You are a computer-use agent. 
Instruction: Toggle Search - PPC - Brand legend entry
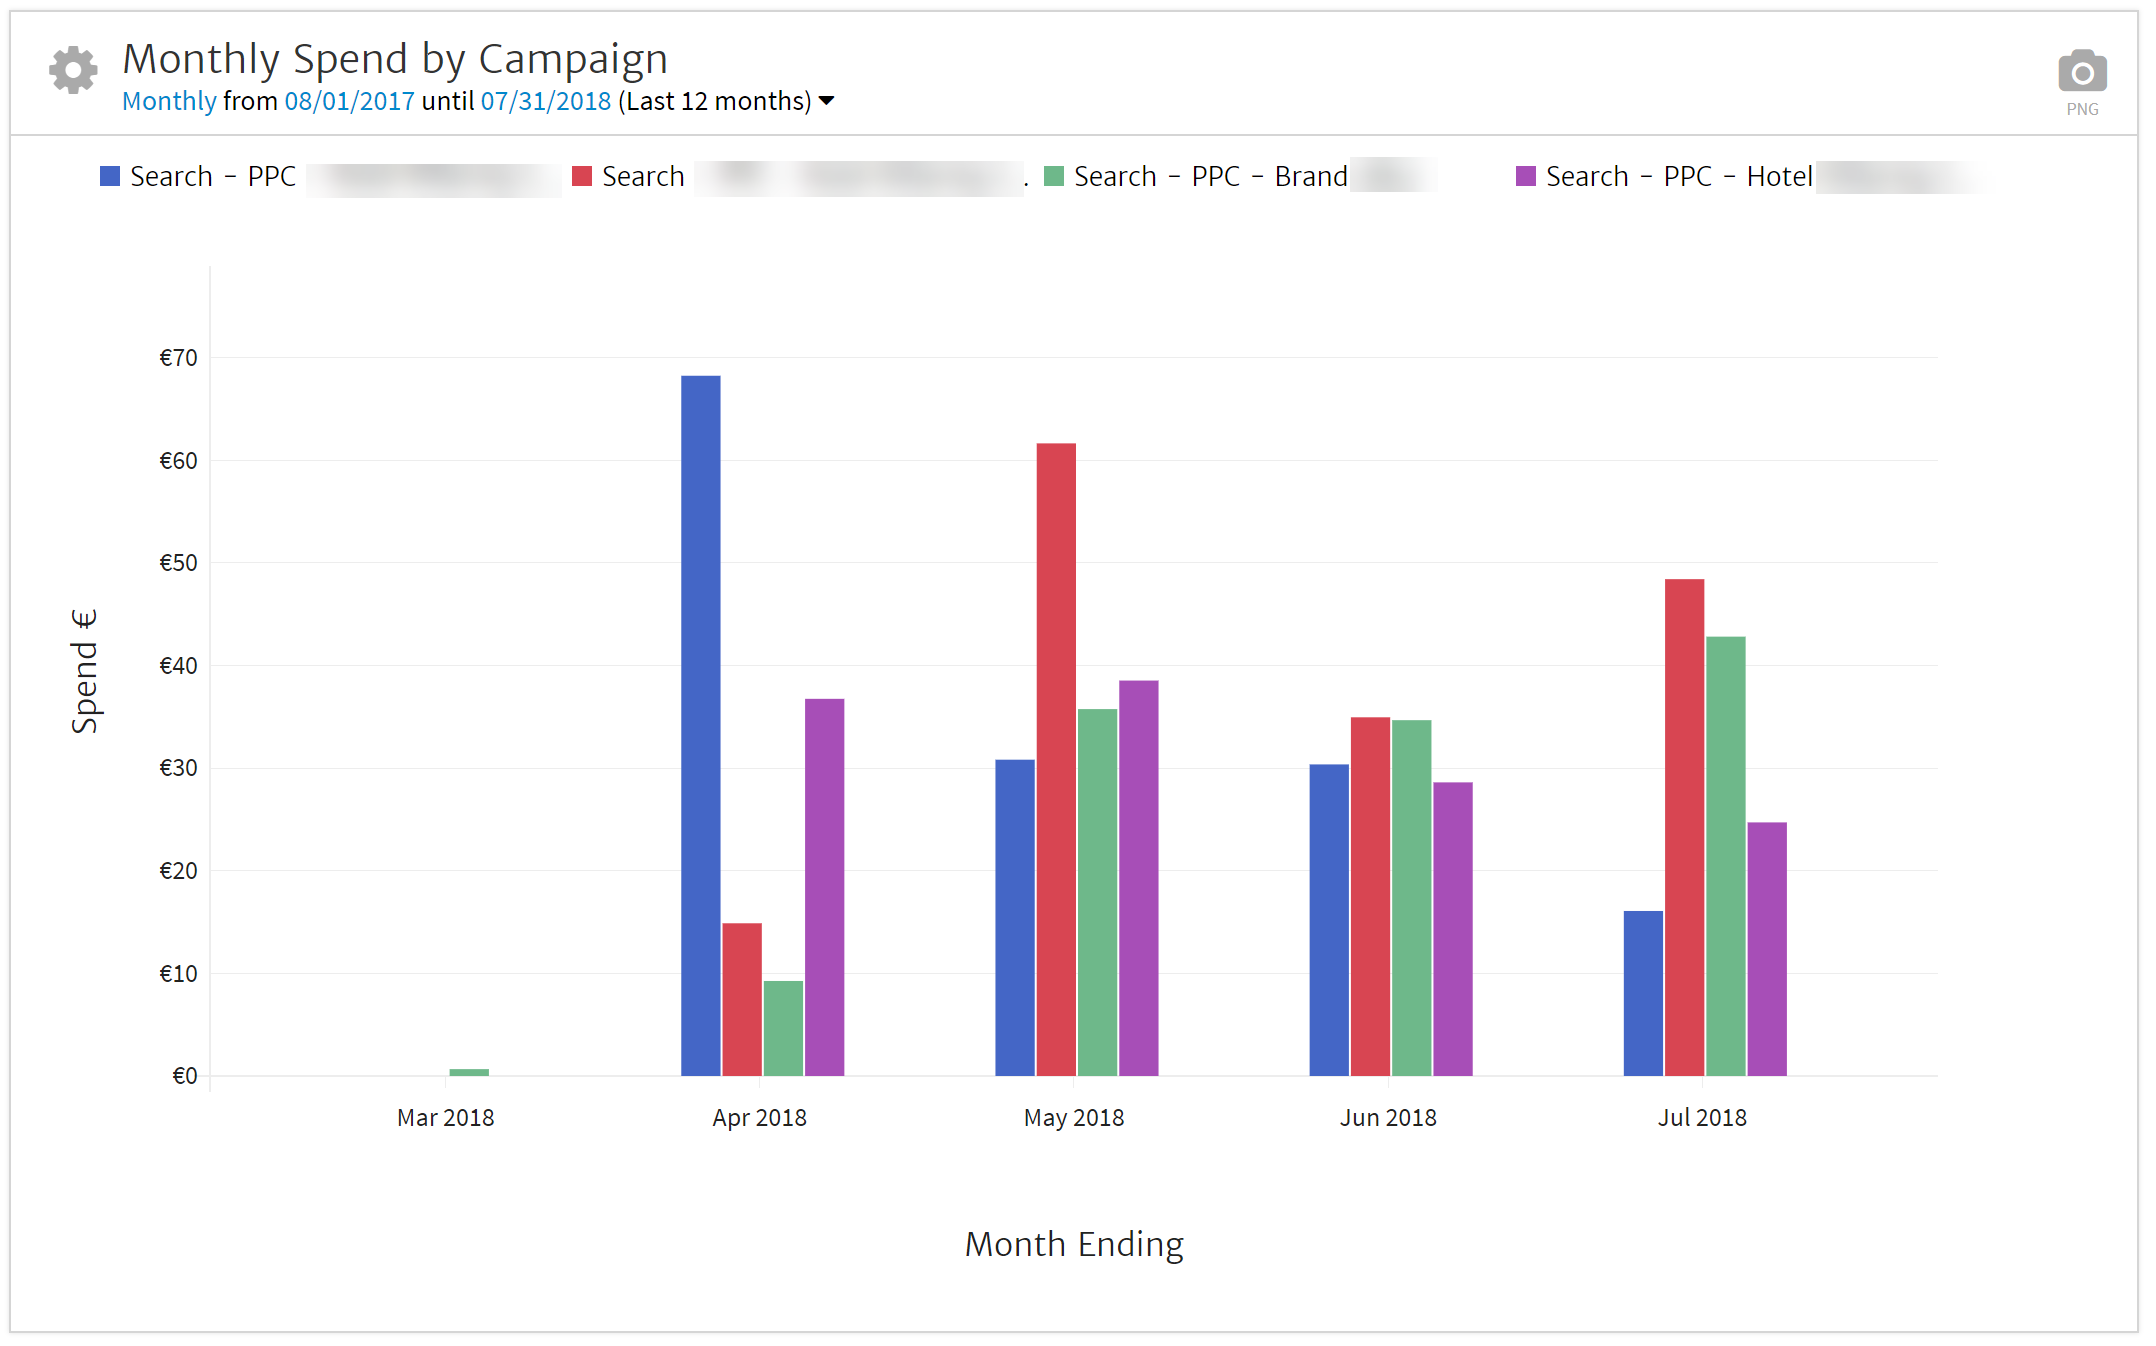tap(1210, 177)
